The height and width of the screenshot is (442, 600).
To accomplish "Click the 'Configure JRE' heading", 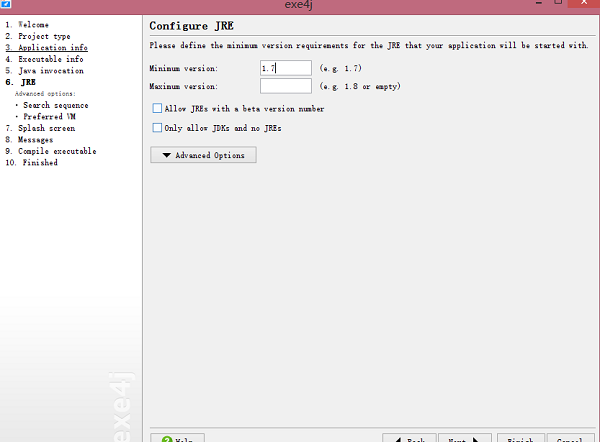I will click(191, 26).
